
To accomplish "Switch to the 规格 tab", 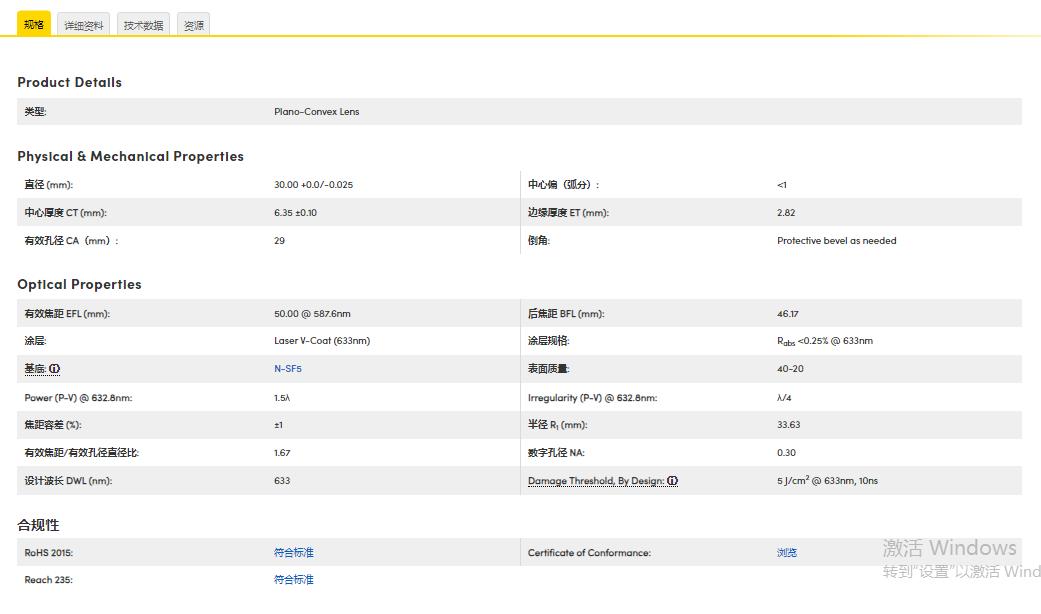I will pos(34,25).
